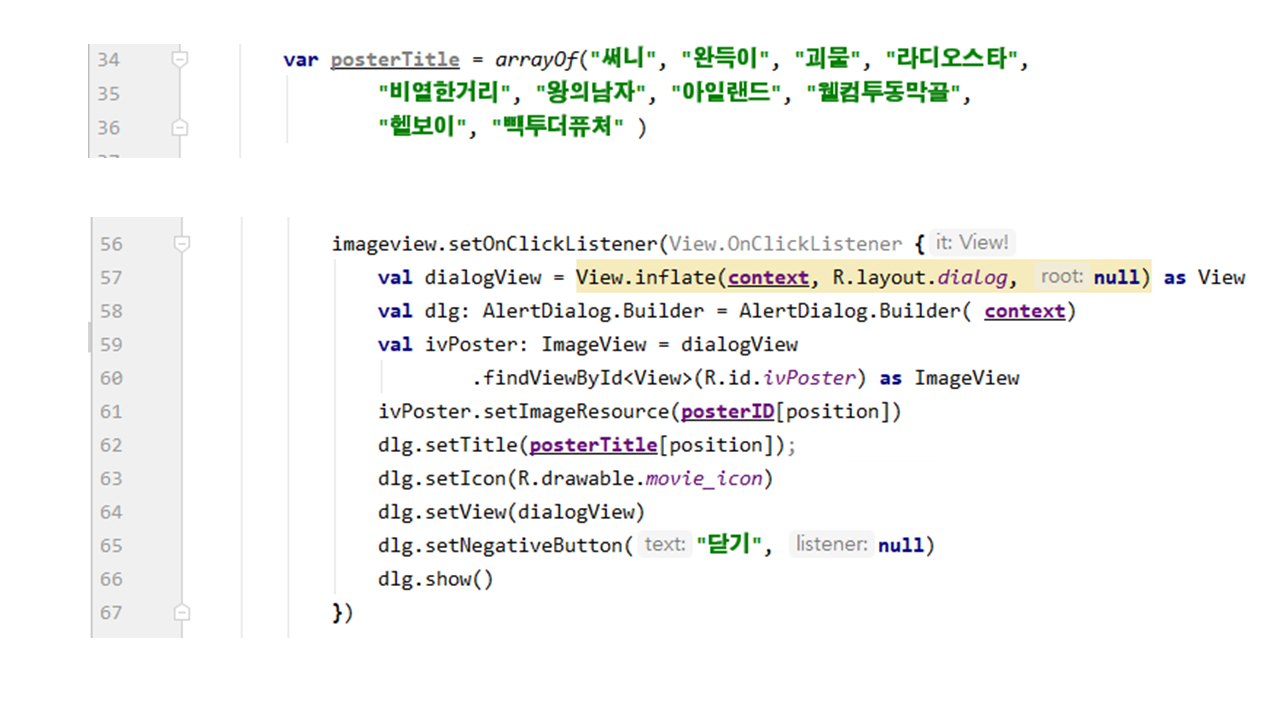This screenshot has height=720, width=1280.
Task: Click the 'text:' parameter hint in setNegativeButton
Action: pyautogui.click(x=665, y=545)
